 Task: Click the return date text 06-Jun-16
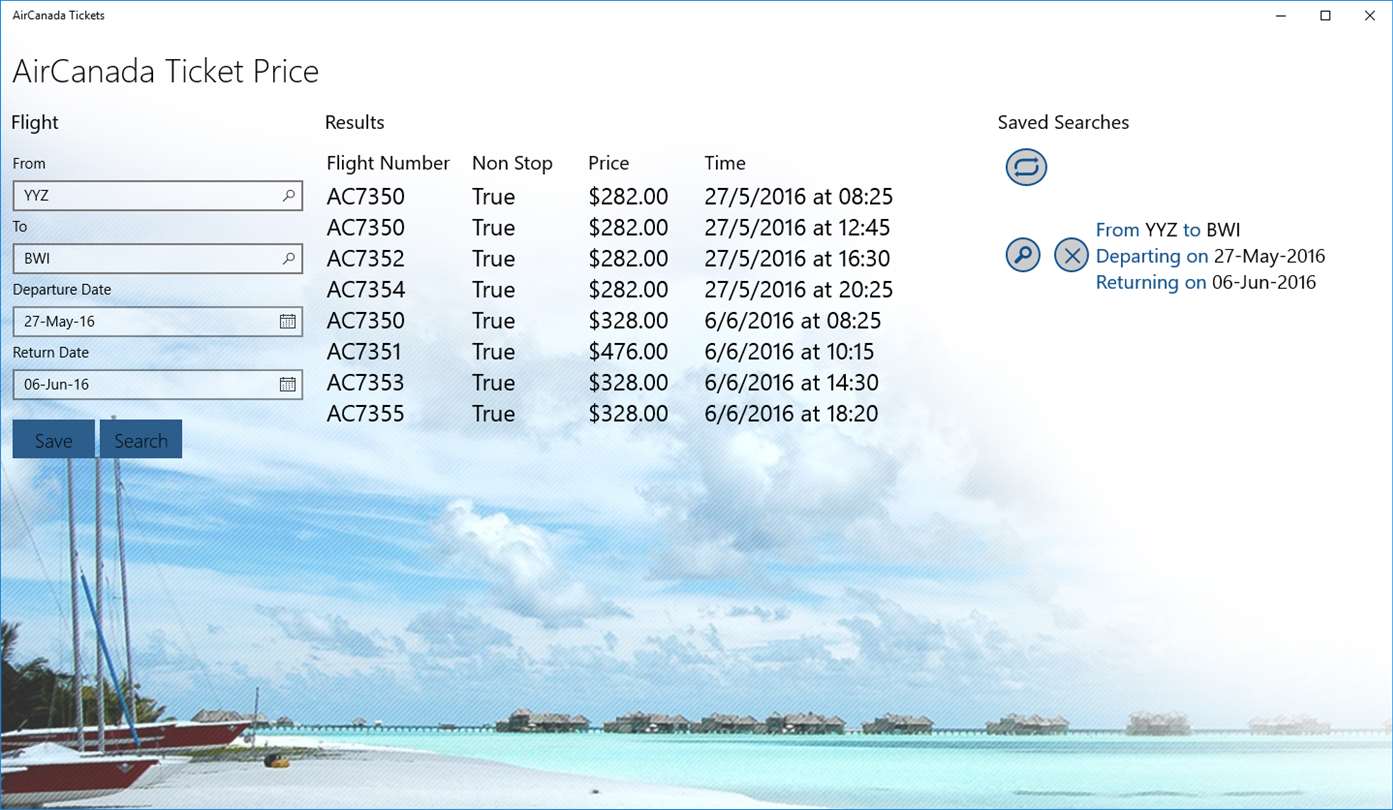[57, 385]
